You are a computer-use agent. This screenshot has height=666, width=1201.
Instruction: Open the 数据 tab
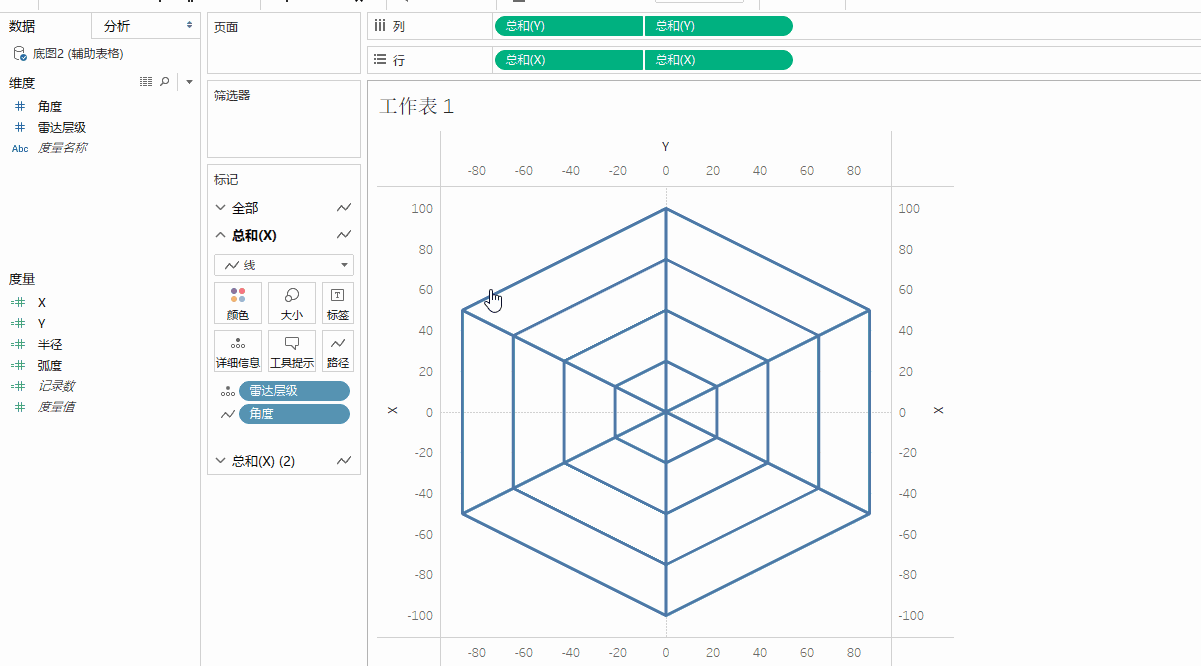[23, 26]
